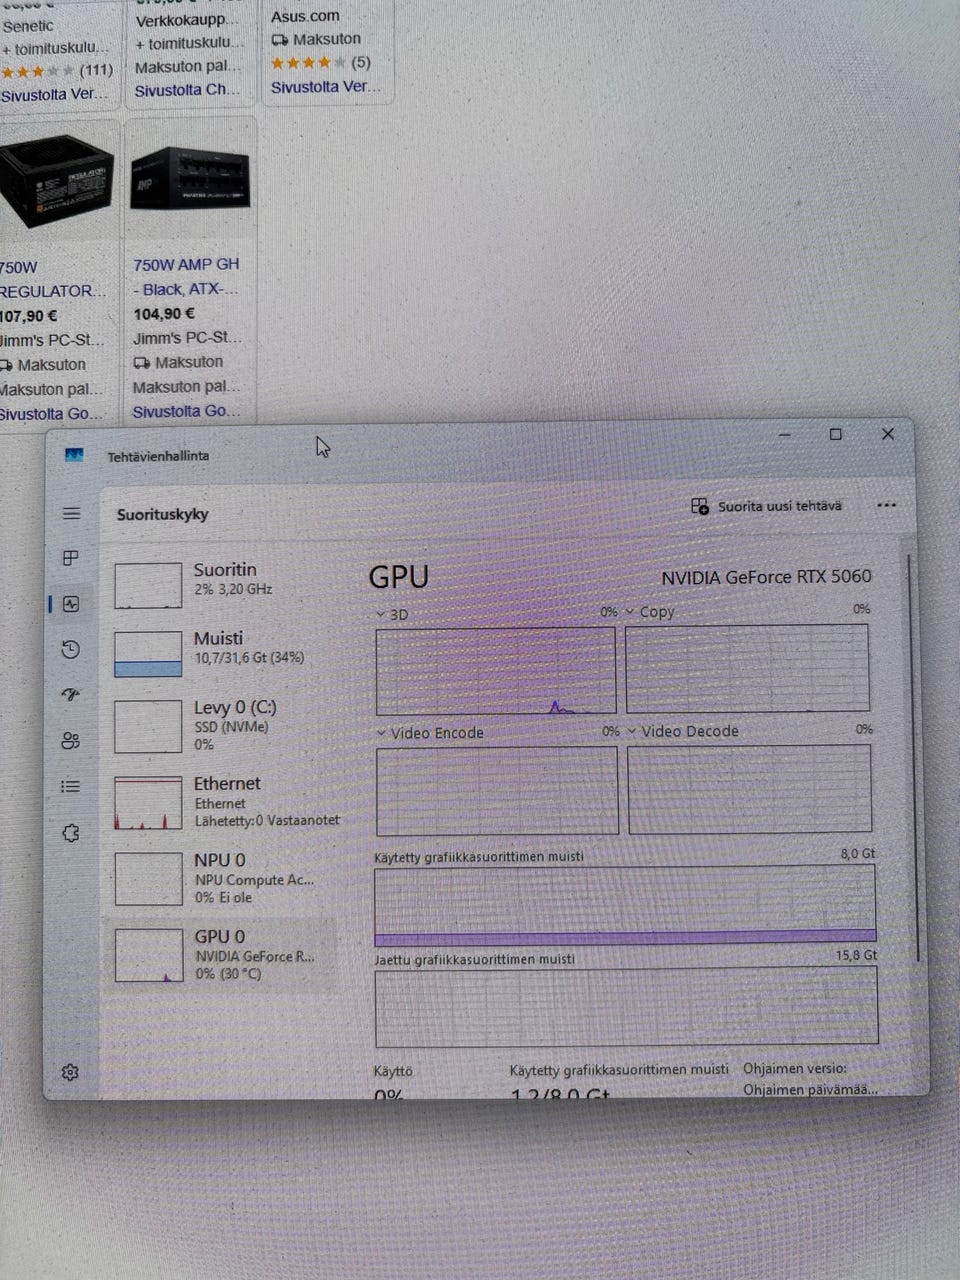Click the shared GPU memory graph
Image resolution: width=960 pixels, height=1280 pixels.
(x=626, y=1006)
